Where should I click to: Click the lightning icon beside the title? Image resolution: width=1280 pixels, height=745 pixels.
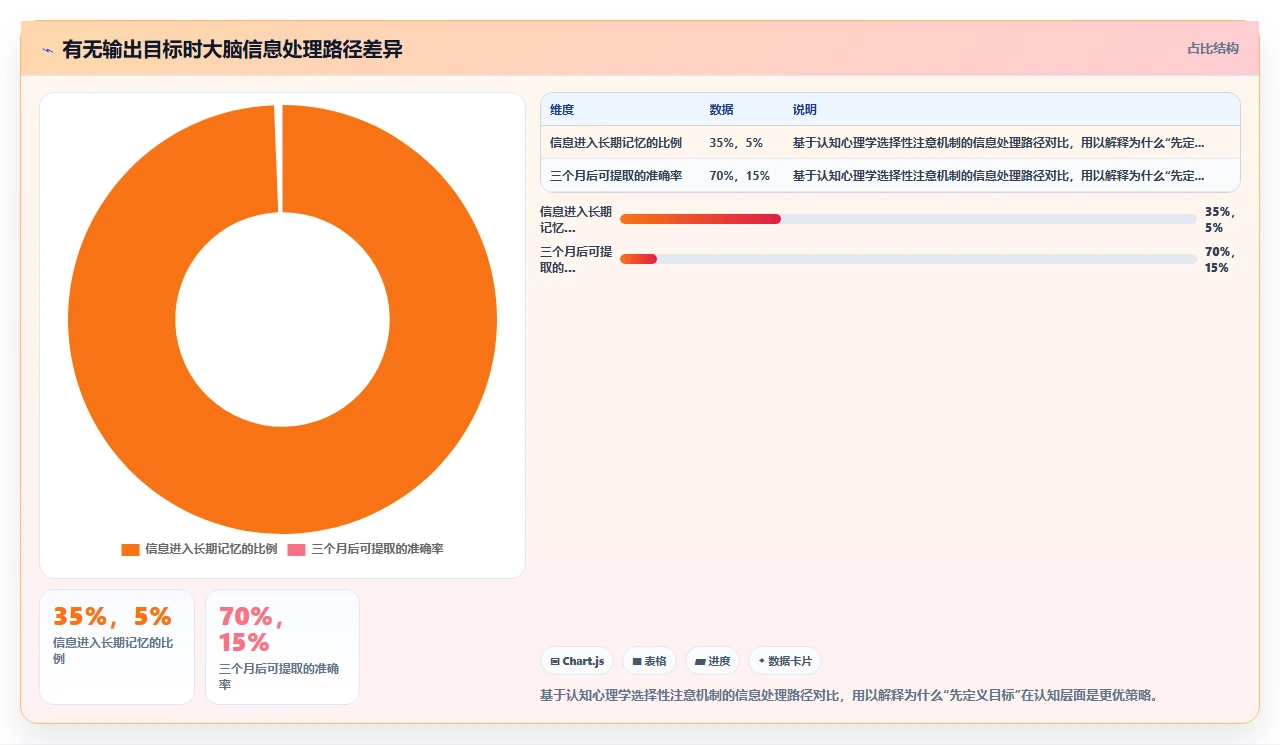(47, 50)
